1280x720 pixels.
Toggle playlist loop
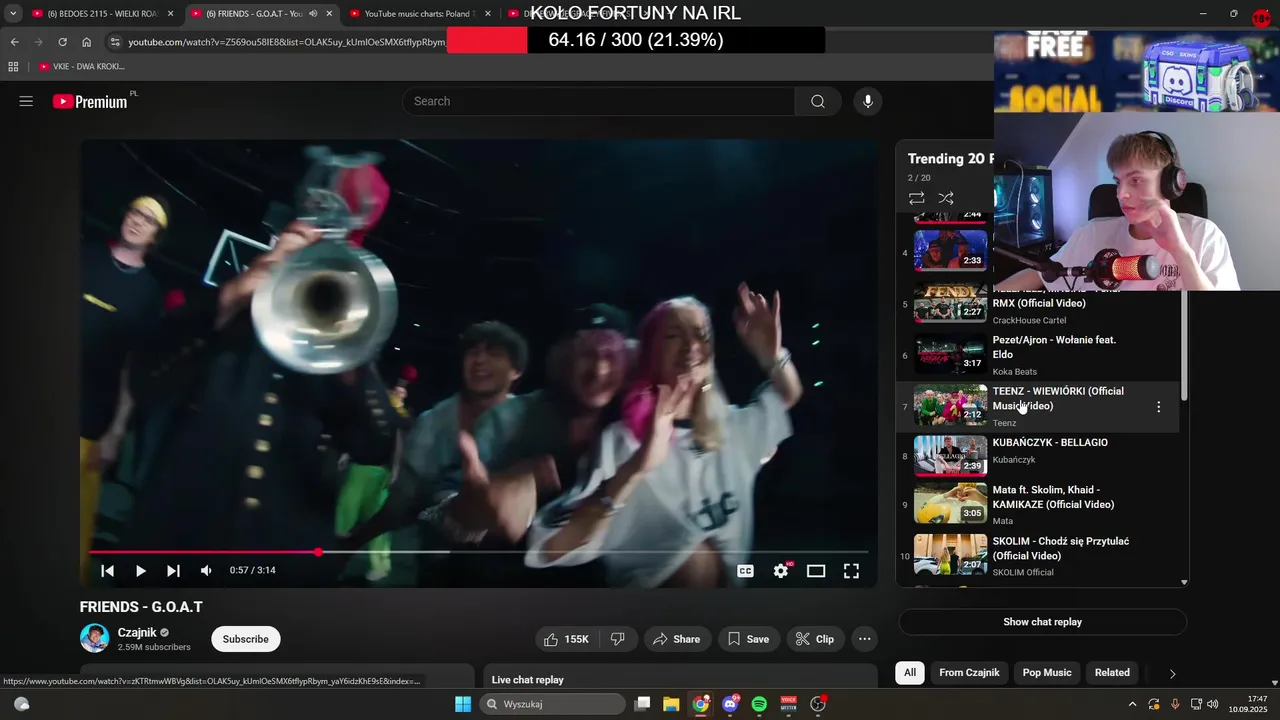point(916,198)
